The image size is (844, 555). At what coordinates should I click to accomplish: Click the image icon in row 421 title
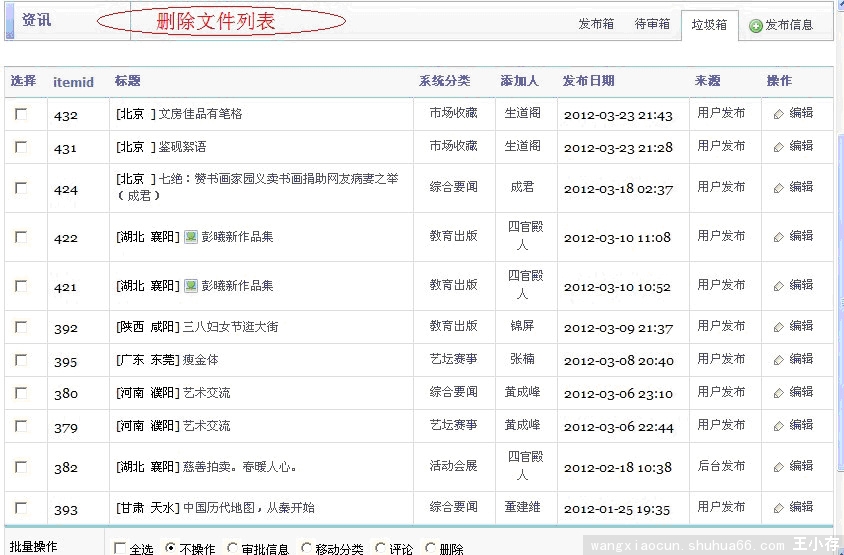pyautogui.click(x=191, y=286)
